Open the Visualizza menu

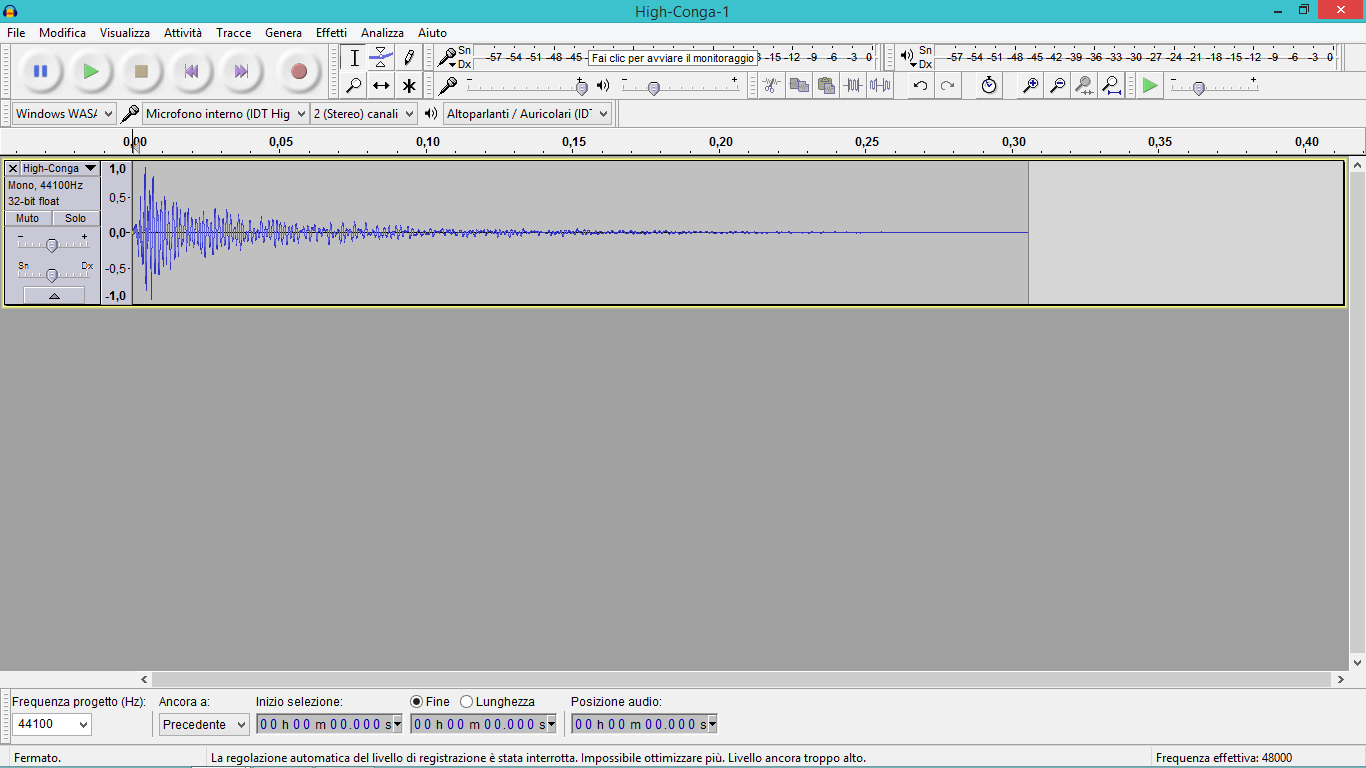point(125,33)
